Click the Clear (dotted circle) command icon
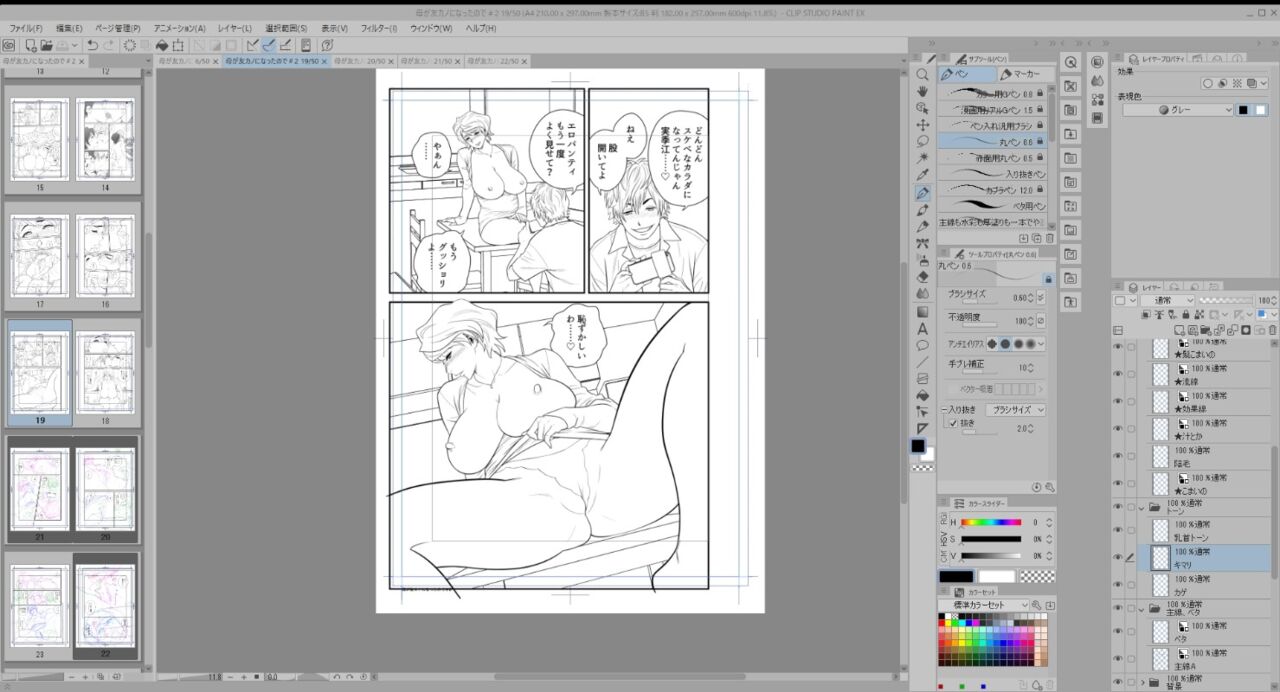1280x692 pixels. (130, 45)
